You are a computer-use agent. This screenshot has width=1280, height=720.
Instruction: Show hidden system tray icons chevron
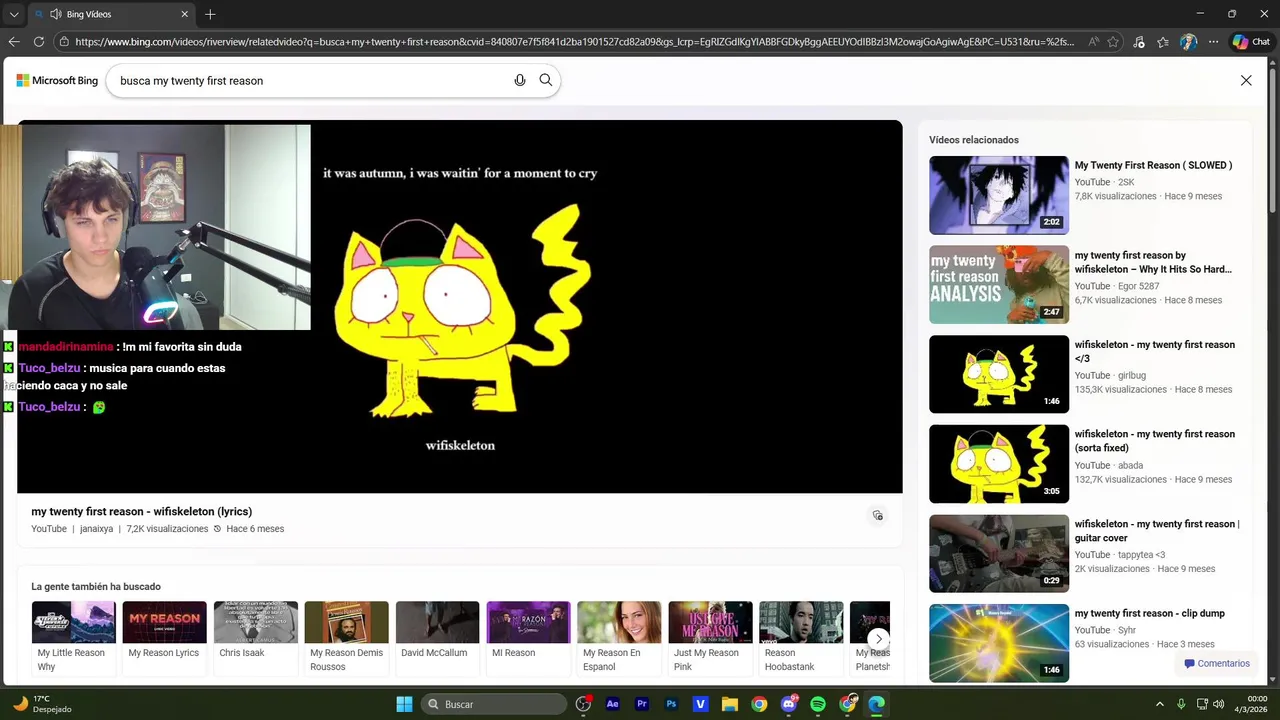click(1160, 704)
